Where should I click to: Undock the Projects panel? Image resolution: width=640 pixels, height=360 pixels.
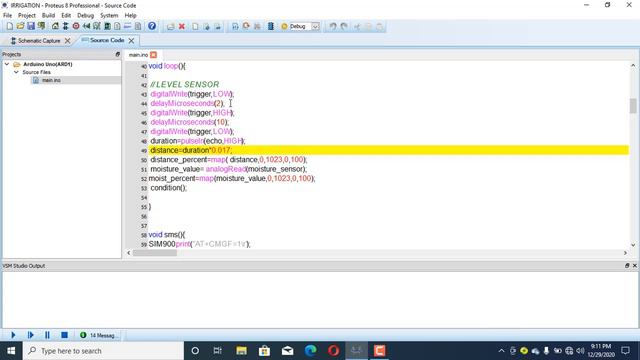click(118, 54)
